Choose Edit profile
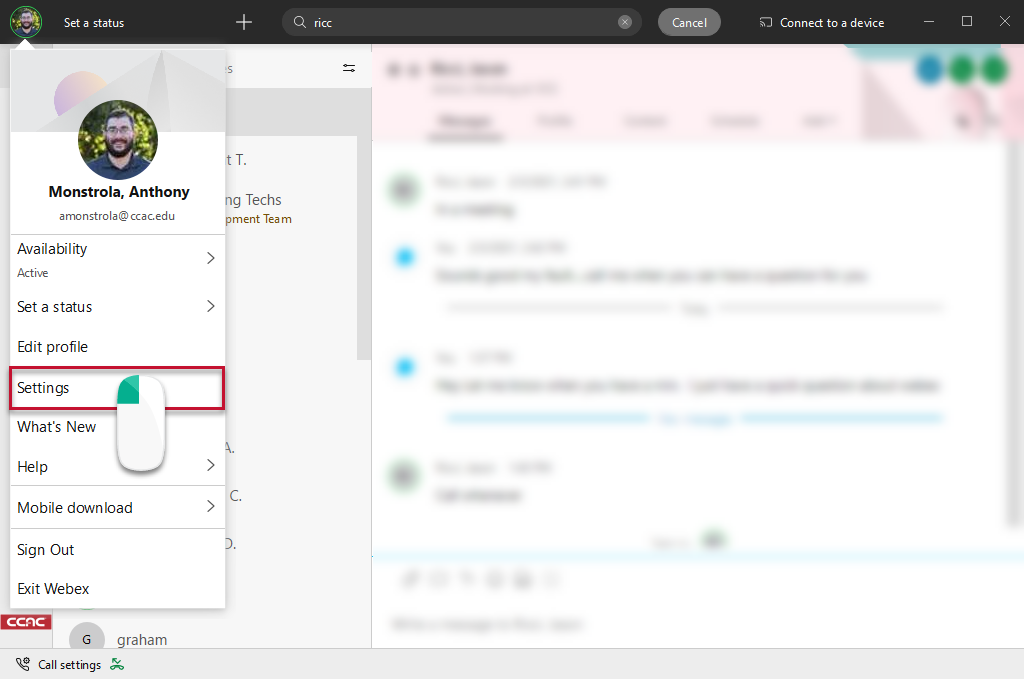Viewport: 1024px width, 679px height. coord(118,347)
